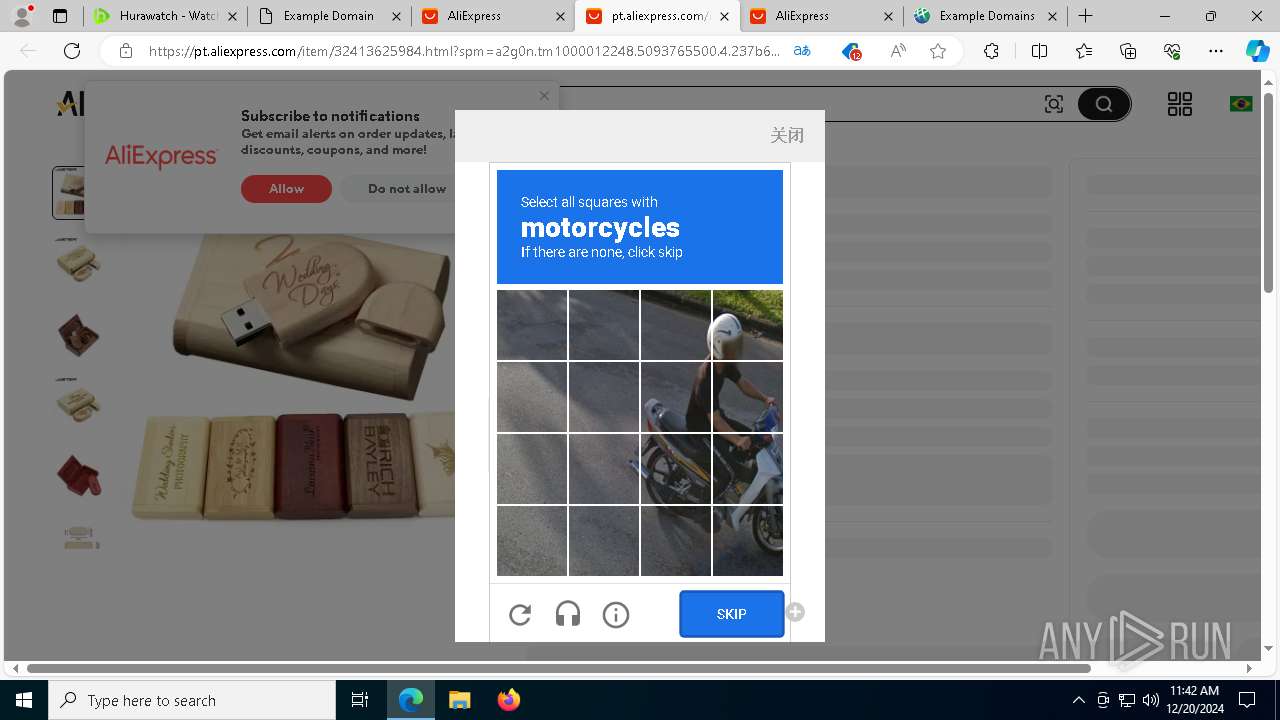Click the captcha refresh icon
1280x720 pixels.
click(520, 614)
